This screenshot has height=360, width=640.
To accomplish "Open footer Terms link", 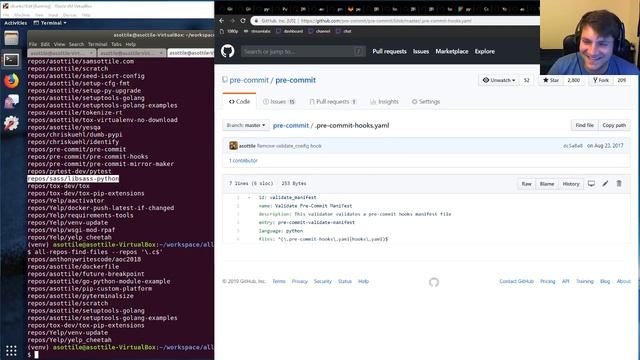I will tap(279, 282).
